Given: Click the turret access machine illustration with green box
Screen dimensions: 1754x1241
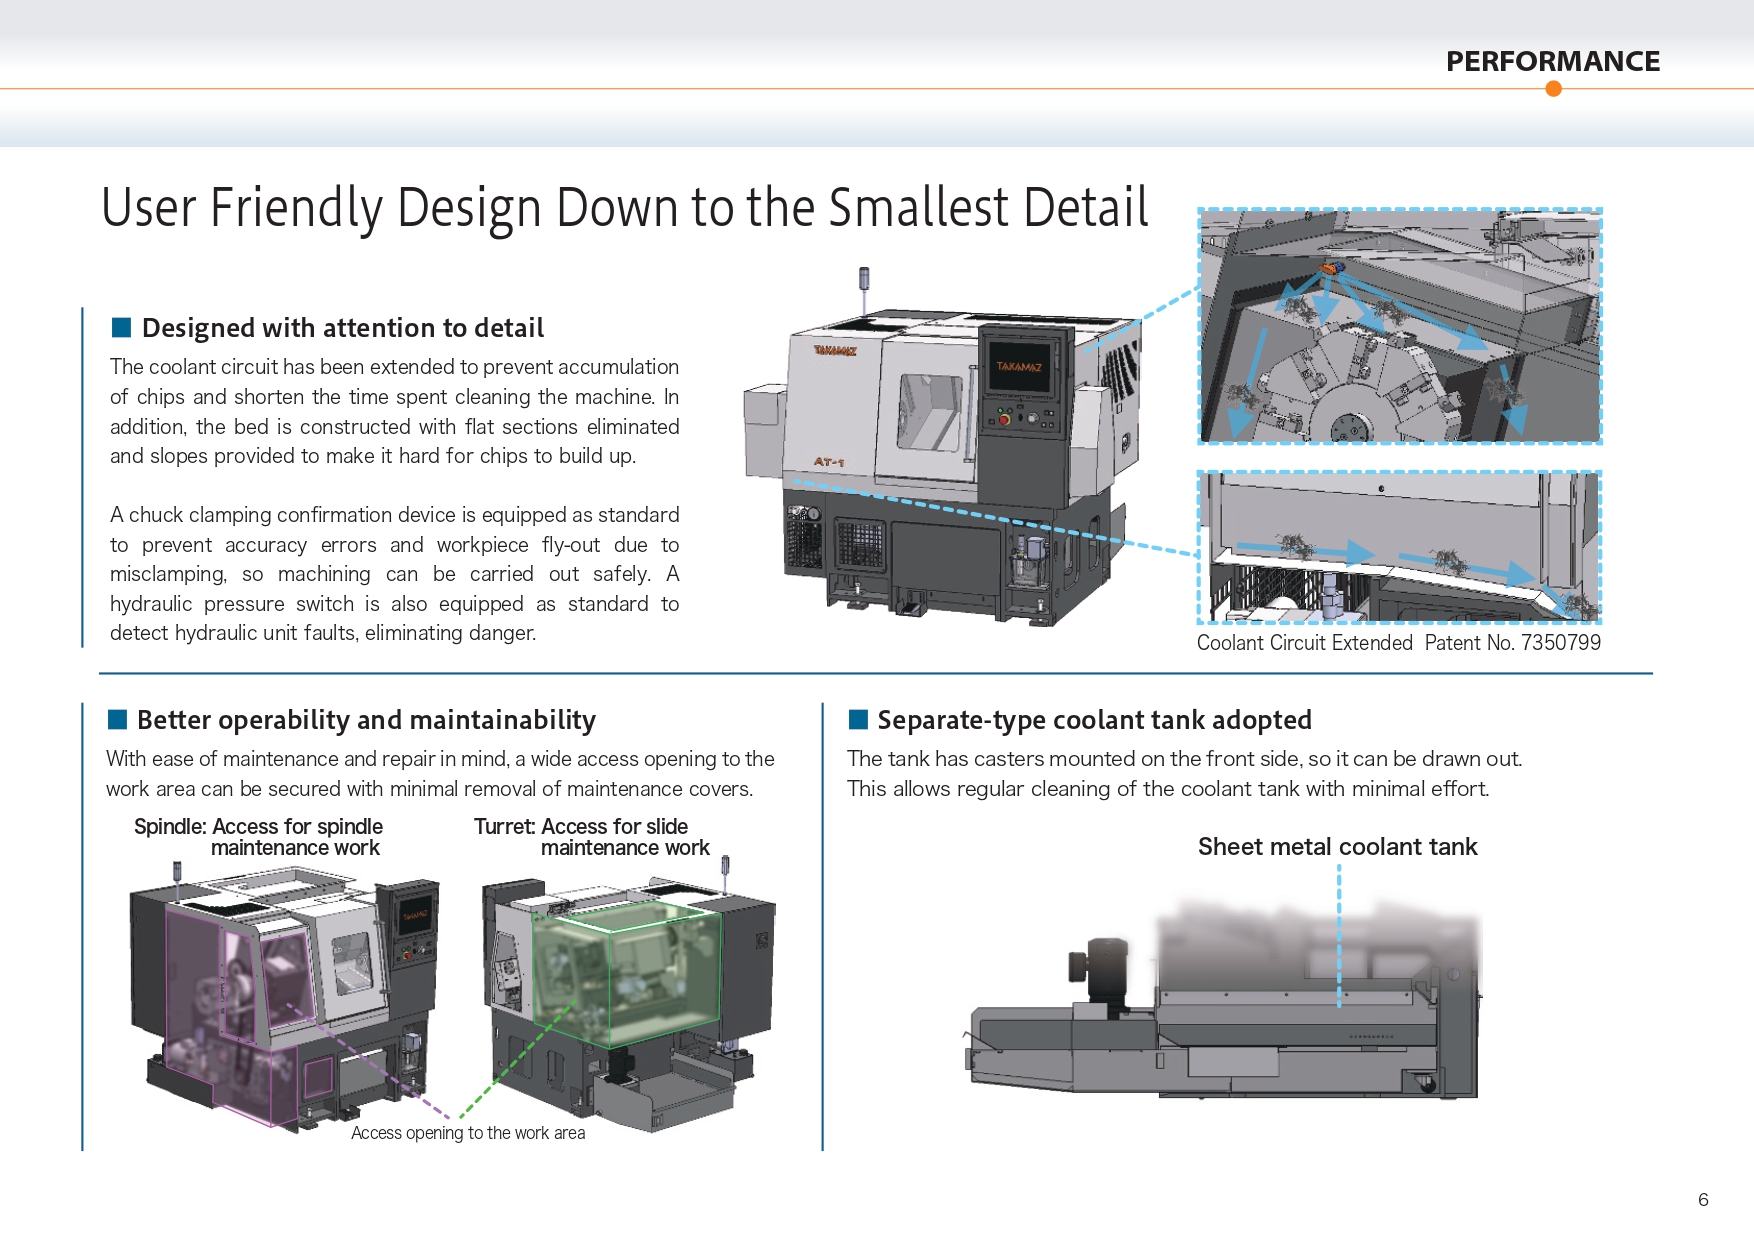Looking at the screenshot, I should (x=629, y=993).
